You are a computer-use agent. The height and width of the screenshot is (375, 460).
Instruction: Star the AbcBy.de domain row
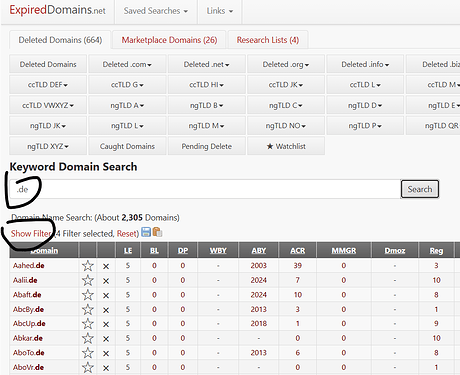(x=88, y=309)
